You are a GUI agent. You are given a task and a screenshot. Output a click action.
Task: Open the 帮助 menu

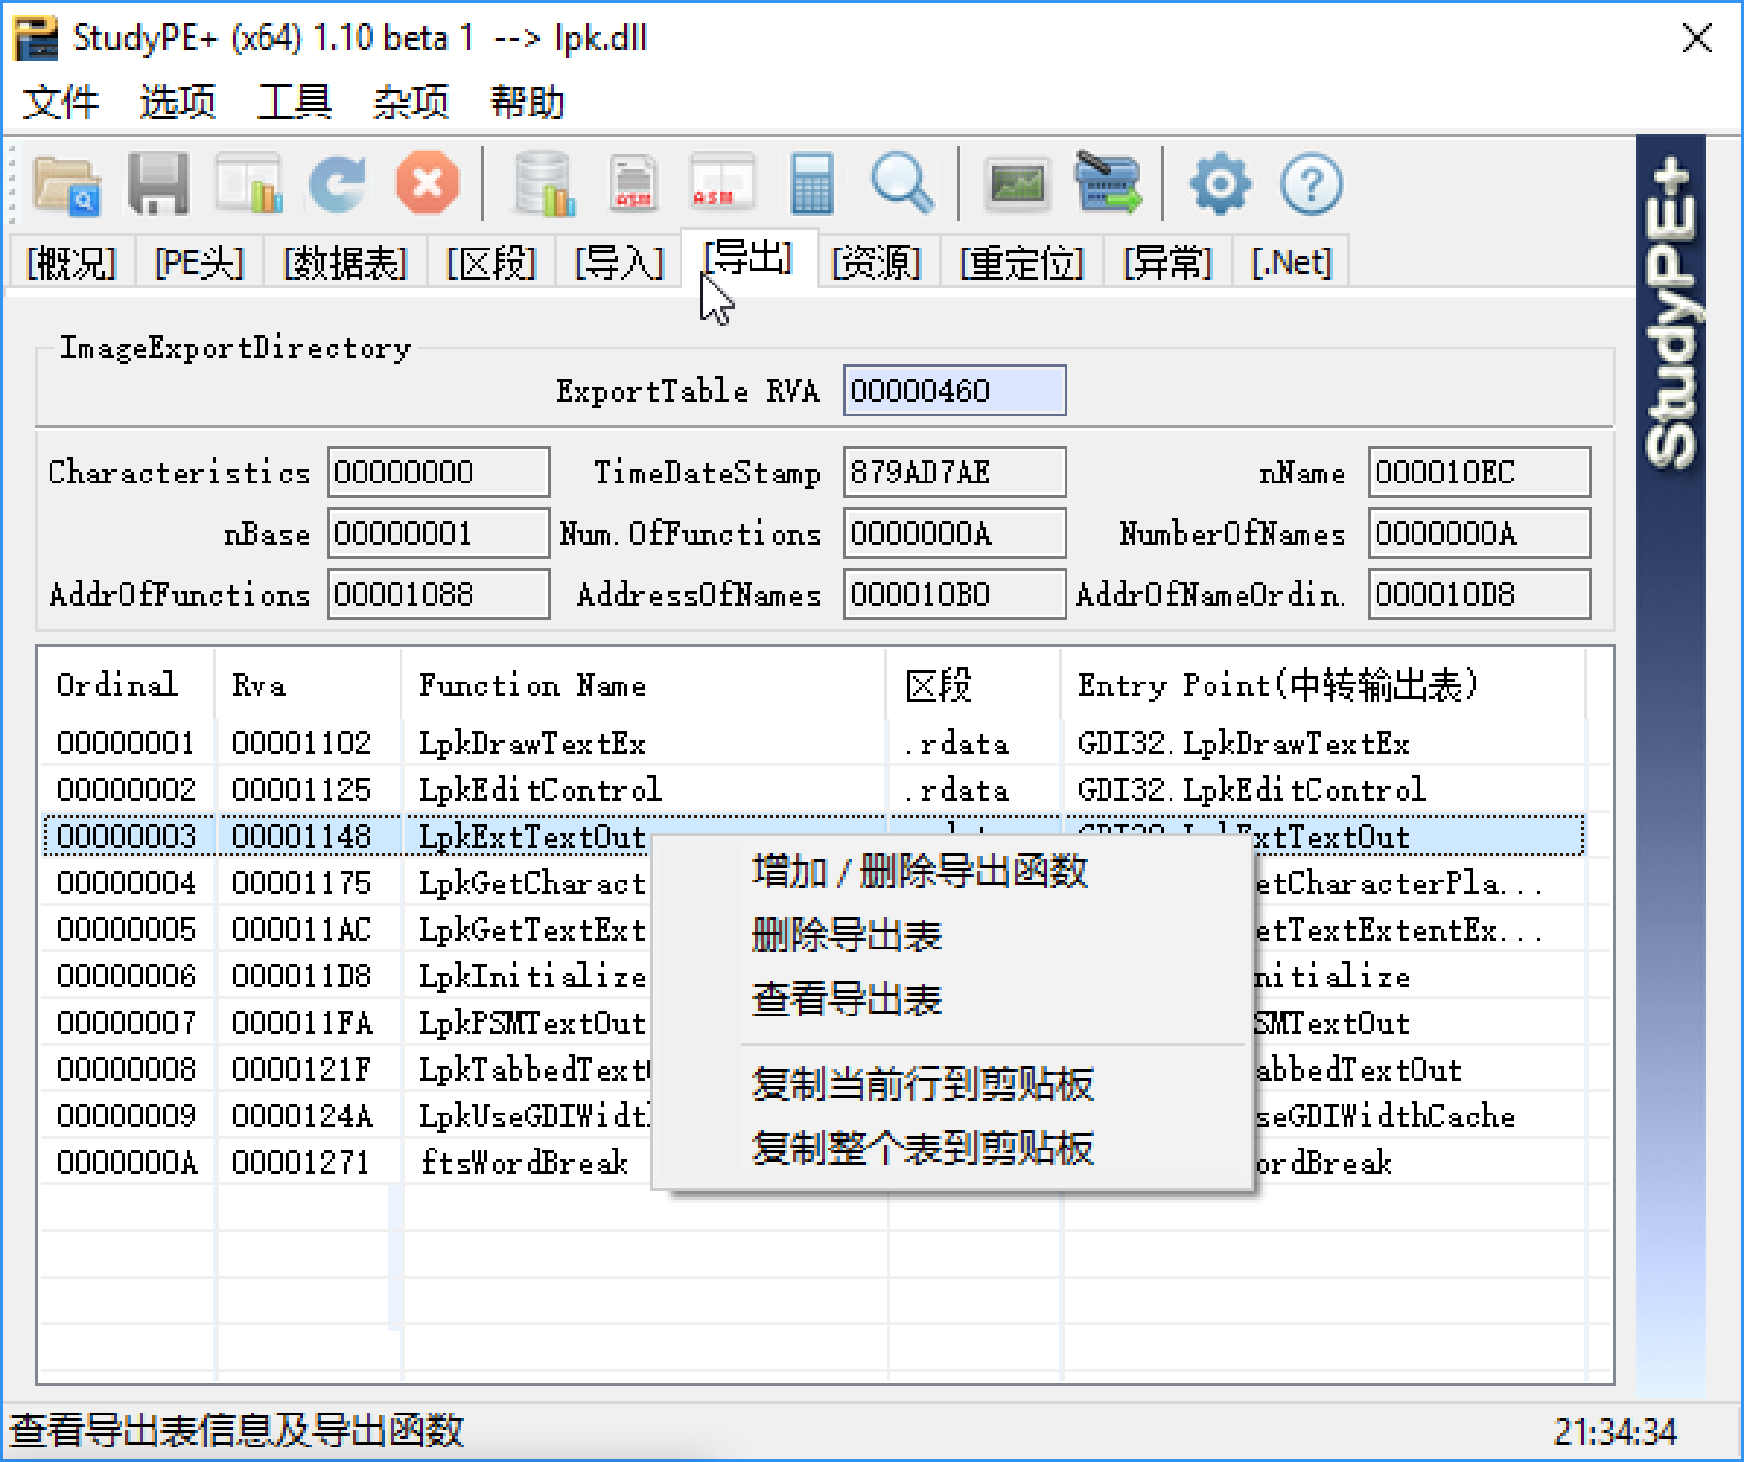point(527,102)
